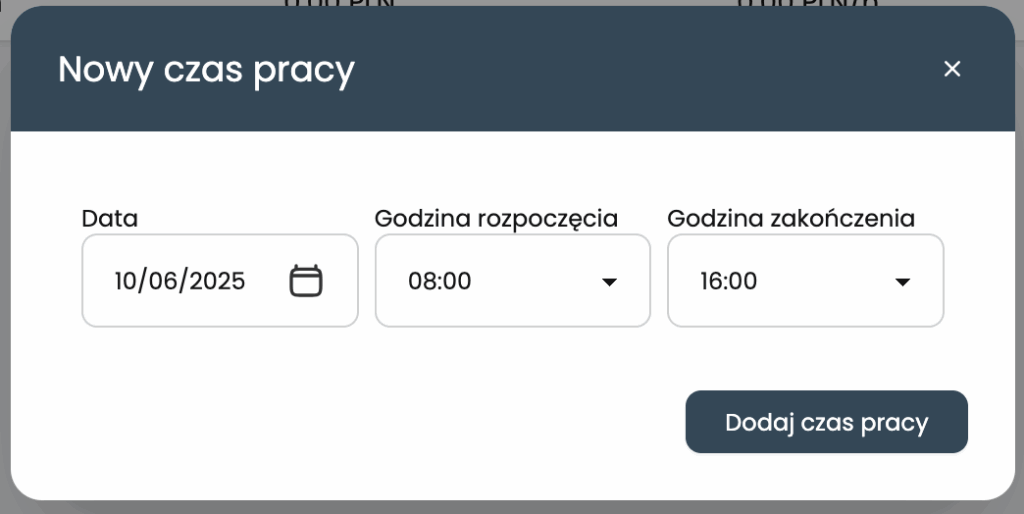Image resolution: width=1024 pixels, height=514 pixels.
Task: Close the Nowy czas pracy dialog
Action: pyautogui.click(x=952, y=69)
